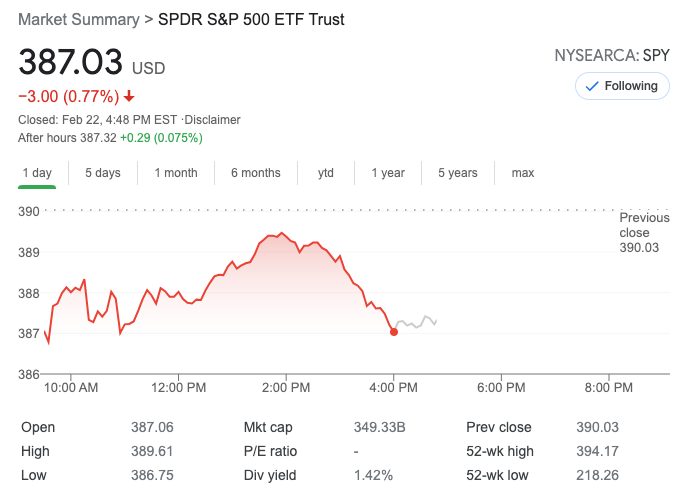The width and height of the screenshot is (695, 497).
Task: Click the red down arrow beside price change
Action: tap(129, 97)
